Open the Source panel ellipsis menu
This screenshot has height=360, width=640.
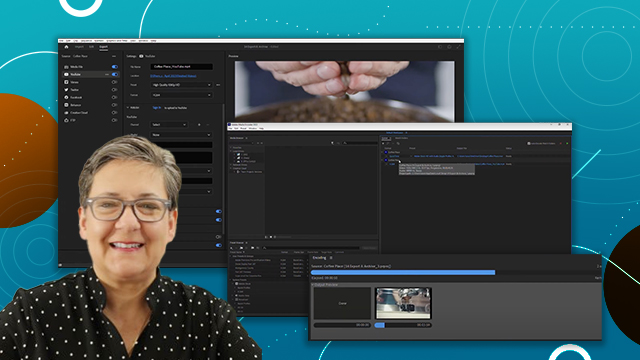pos(114,56)
